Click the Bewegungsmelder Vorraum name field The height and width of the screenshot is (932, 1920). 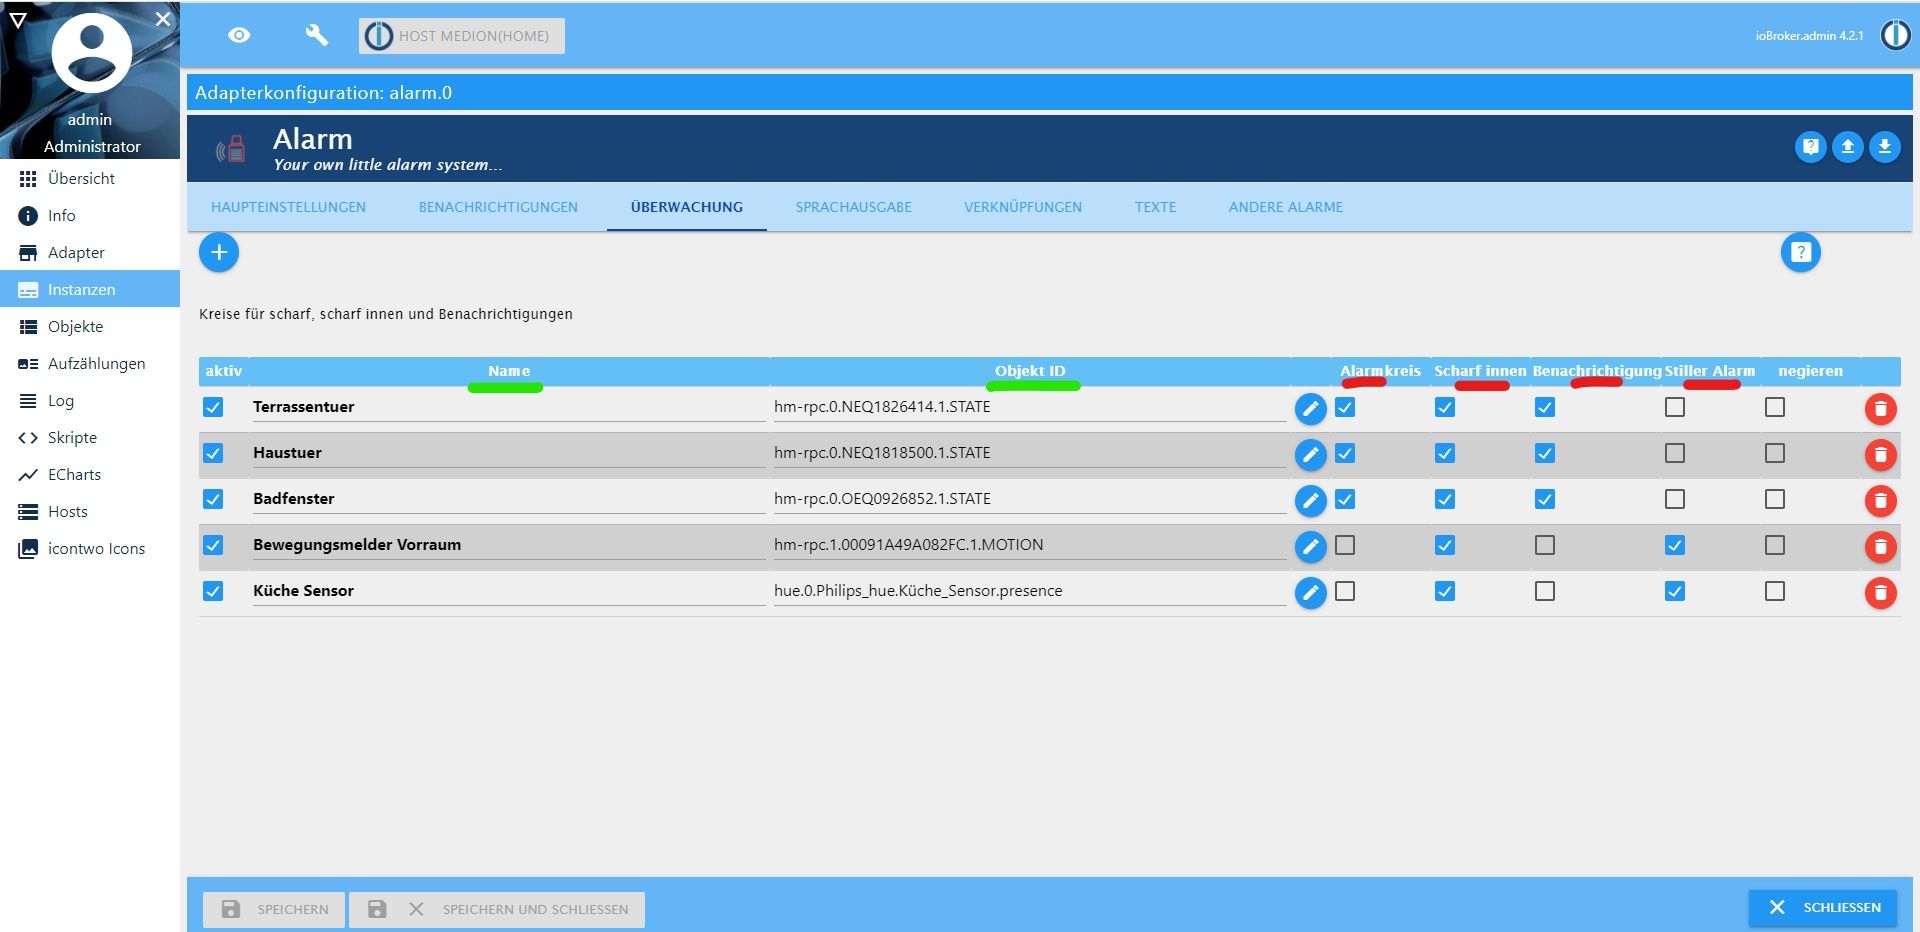click(x=509, y=545)
